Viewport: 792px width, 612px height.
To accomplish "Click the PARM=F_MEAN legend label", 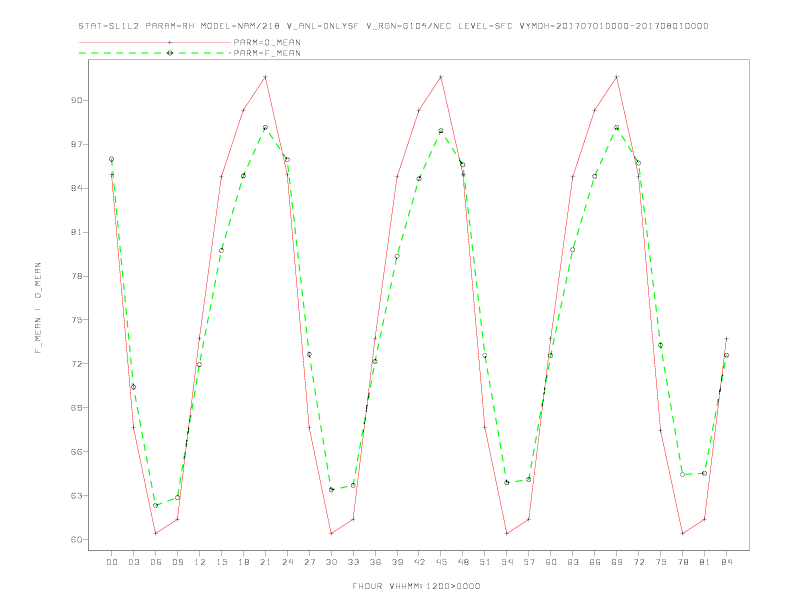I will (x=267, y=53).
